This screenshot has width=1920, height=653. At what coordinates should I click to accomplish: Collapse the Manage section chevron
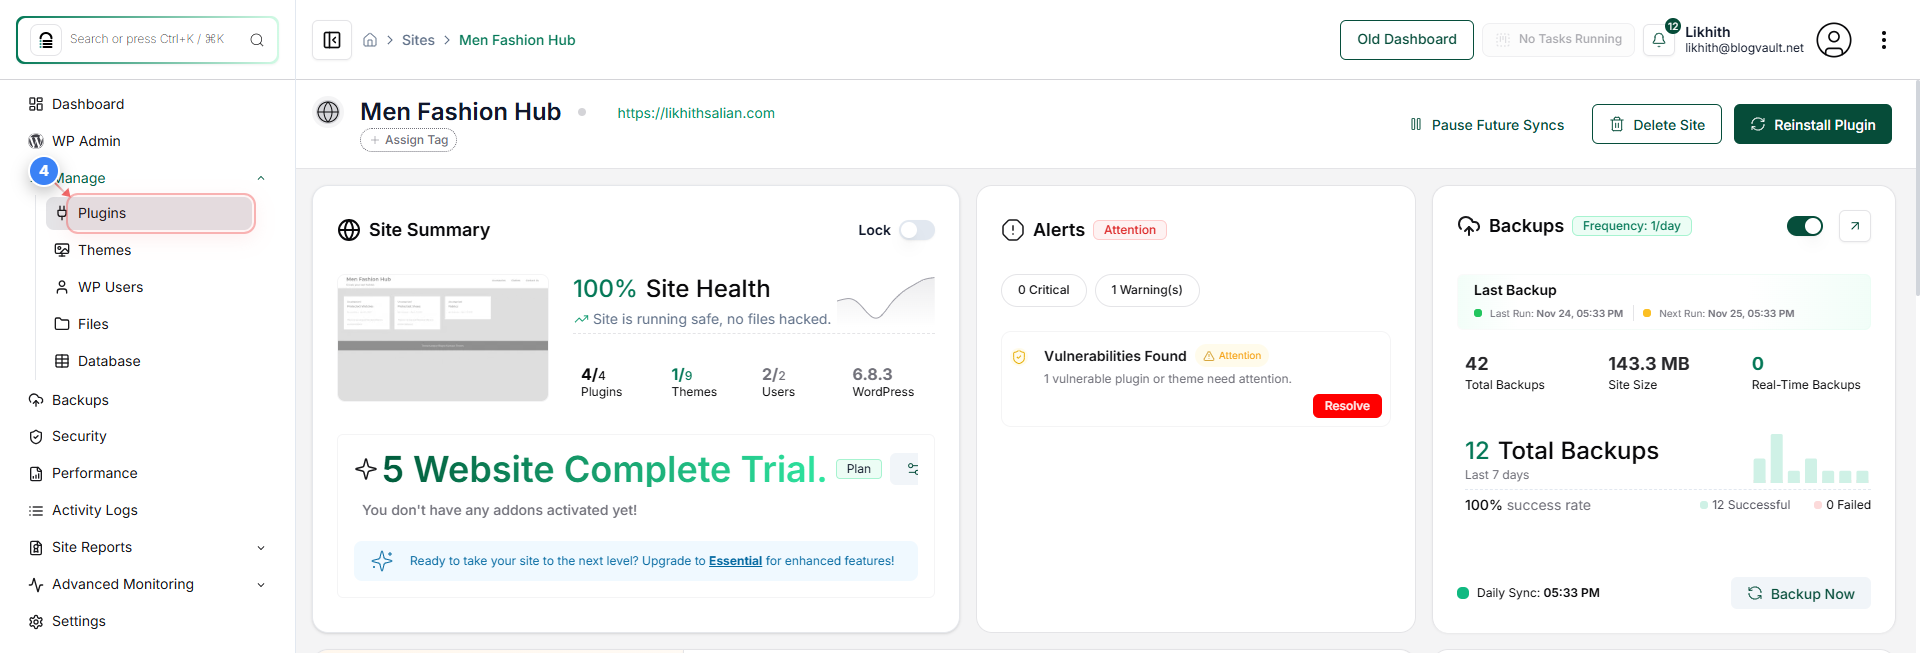261,178
